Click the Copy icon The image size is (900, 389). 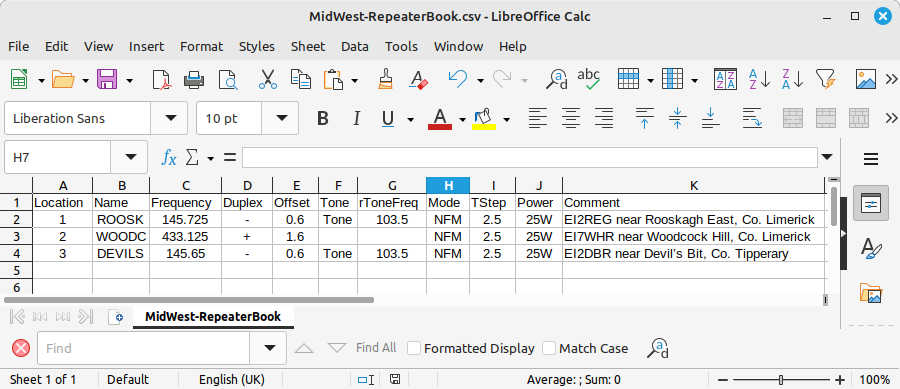tap(300, 79)
